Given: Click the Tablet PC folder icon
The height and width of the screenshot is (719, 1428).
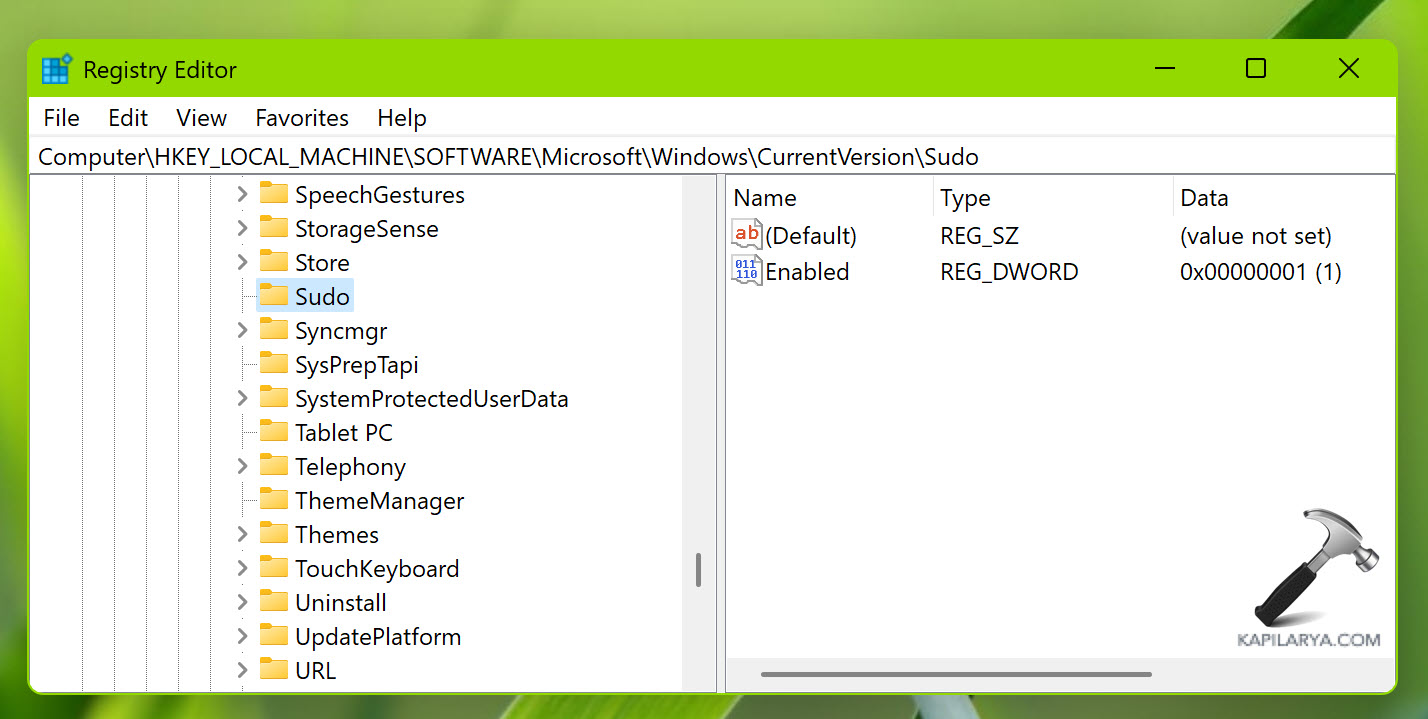Looking at the screenshot, I should point(273,433).
